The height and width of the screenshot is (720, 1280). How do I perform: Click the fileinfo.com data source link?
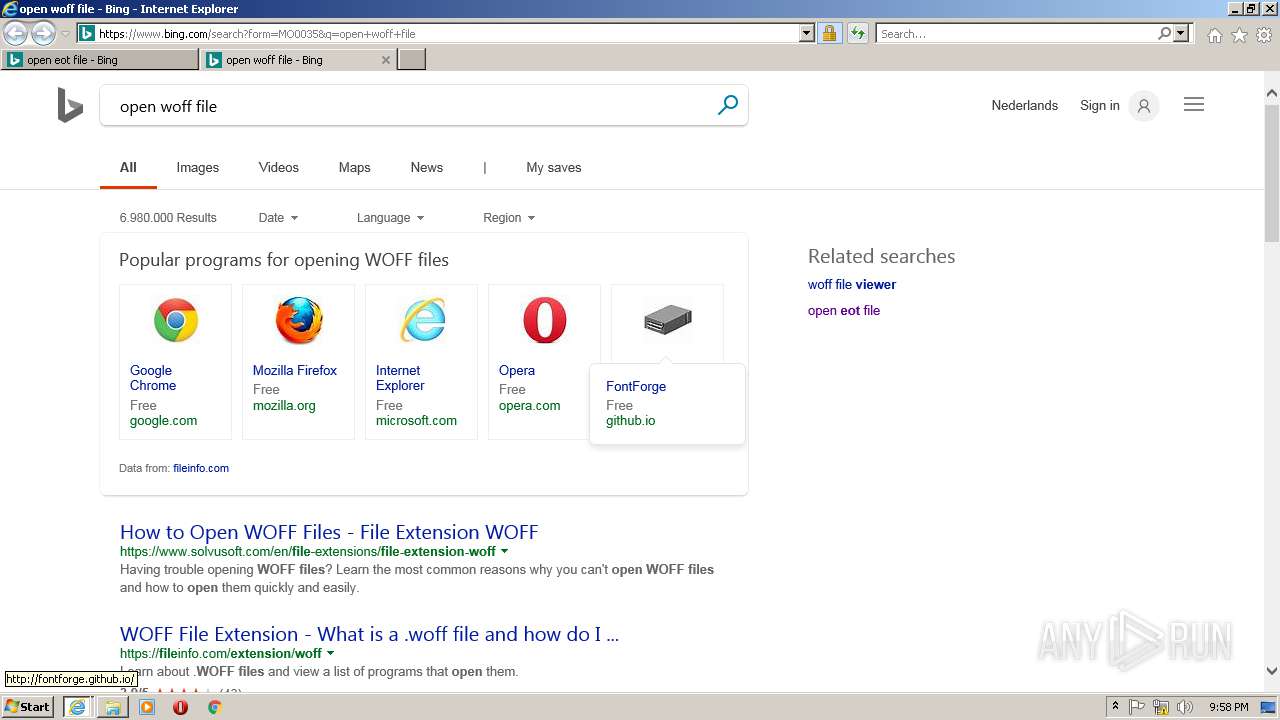(200, 468)
